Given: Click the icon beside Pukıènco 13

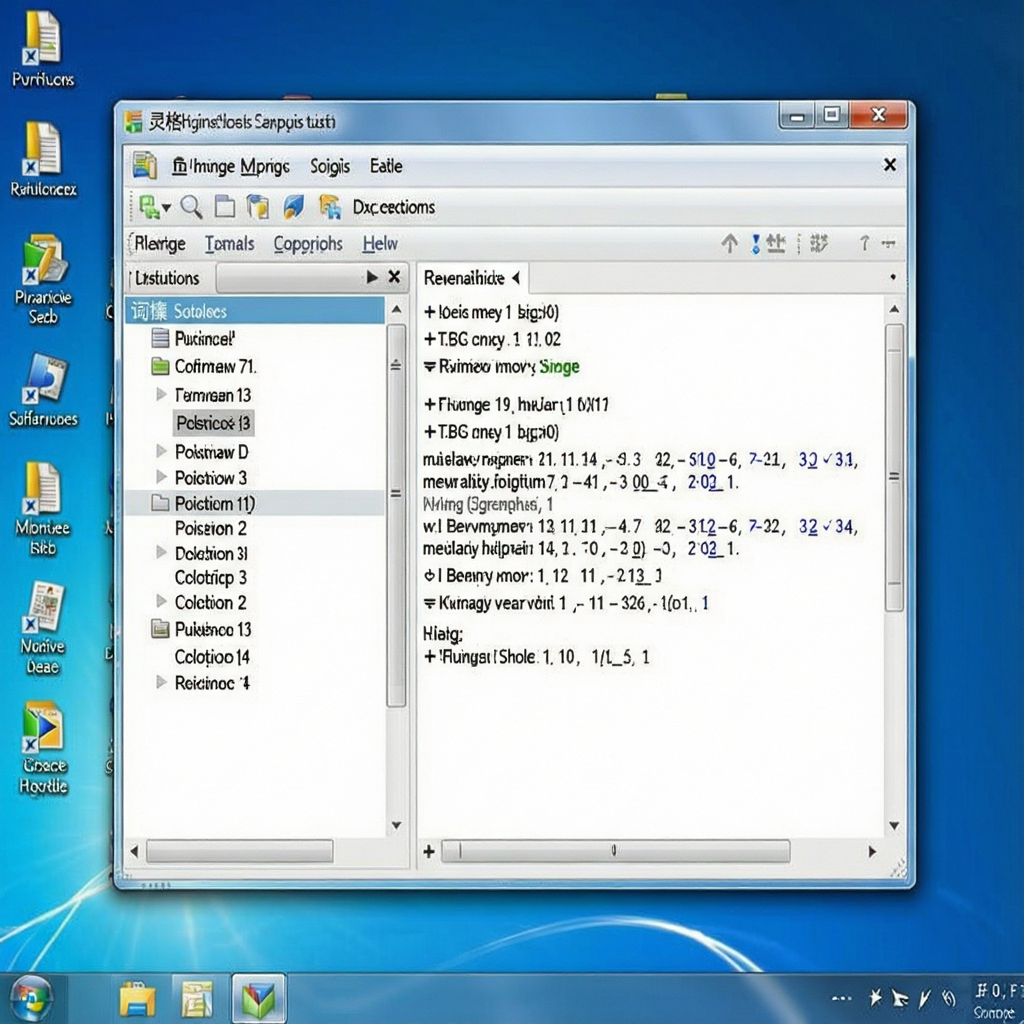Looking at the screenshot, I should click(x=160, y=629).
